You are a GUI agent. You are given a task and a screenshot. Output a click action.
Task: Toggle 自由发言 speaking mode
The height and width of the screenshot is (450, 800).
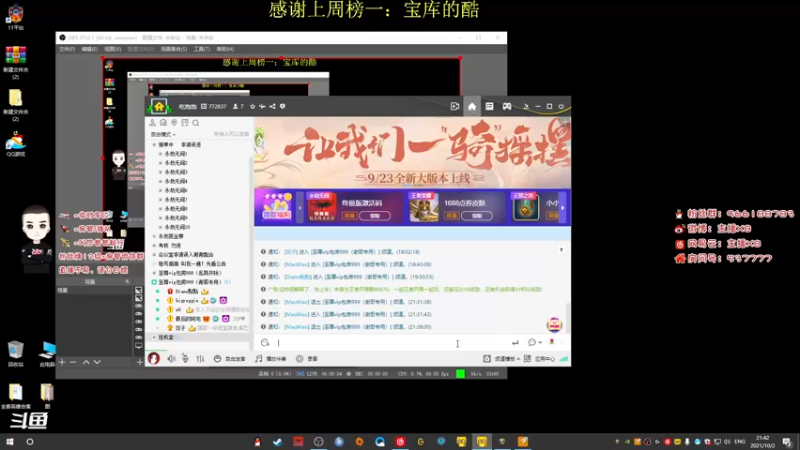(x=230, y=359)
